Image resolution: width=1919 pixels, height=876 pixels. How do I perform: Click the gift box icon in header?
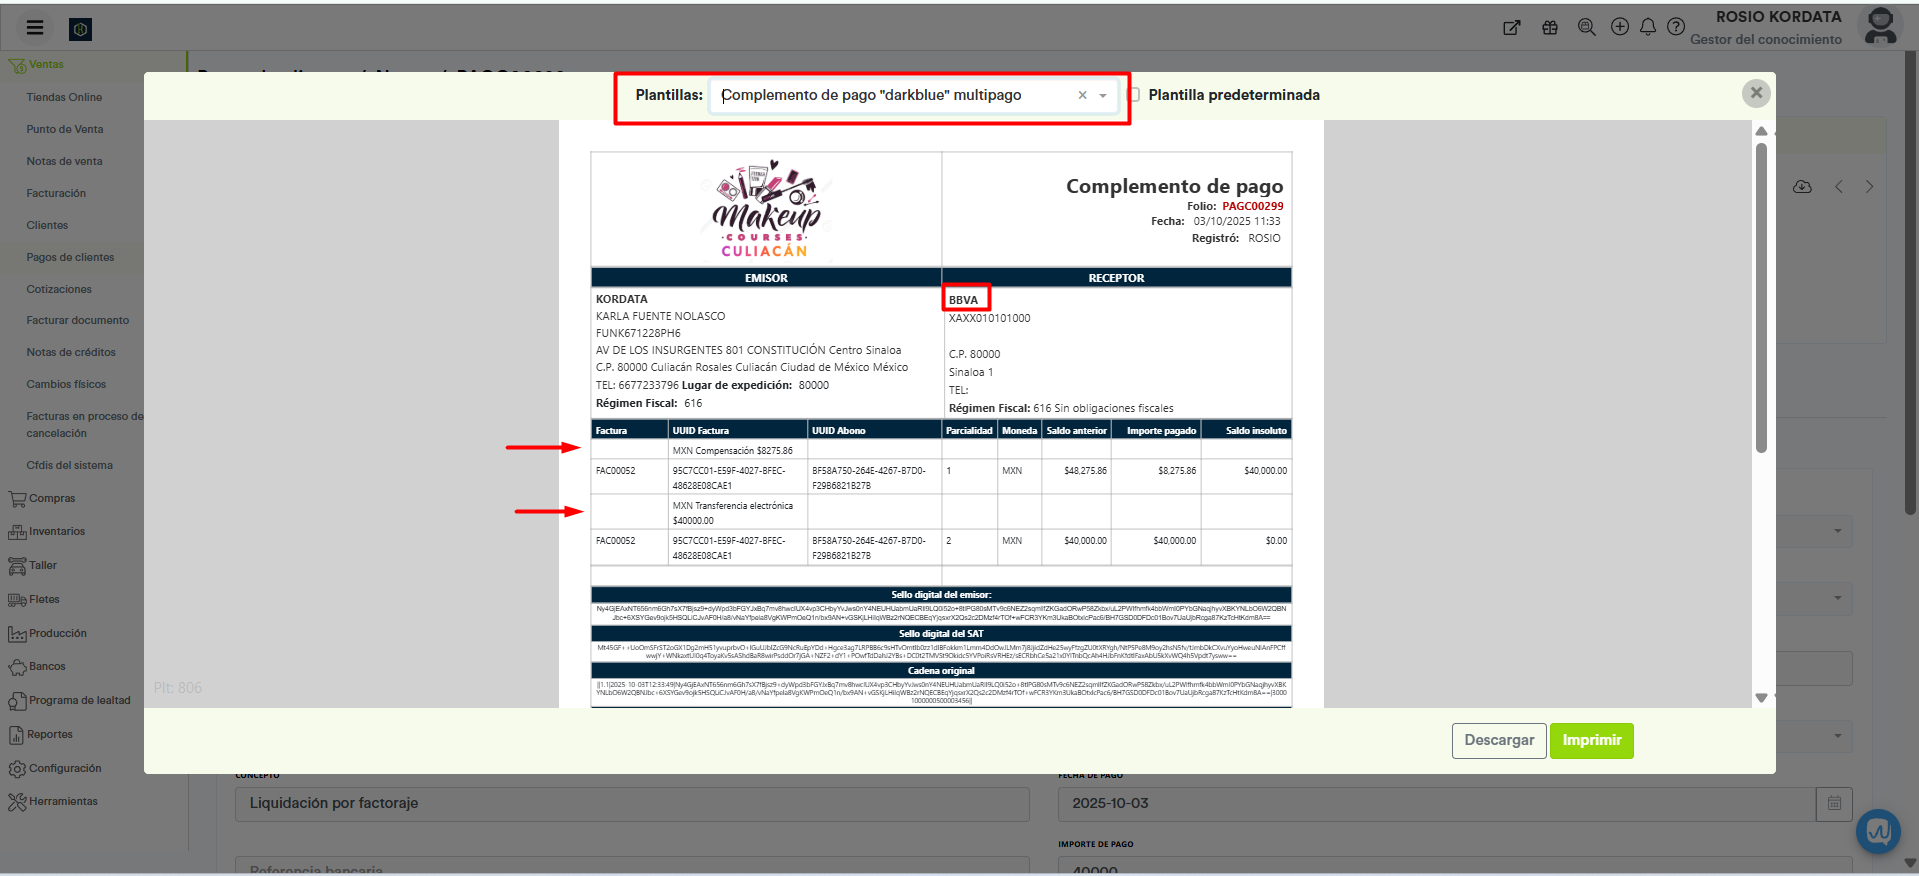[x=1550, y=28]
